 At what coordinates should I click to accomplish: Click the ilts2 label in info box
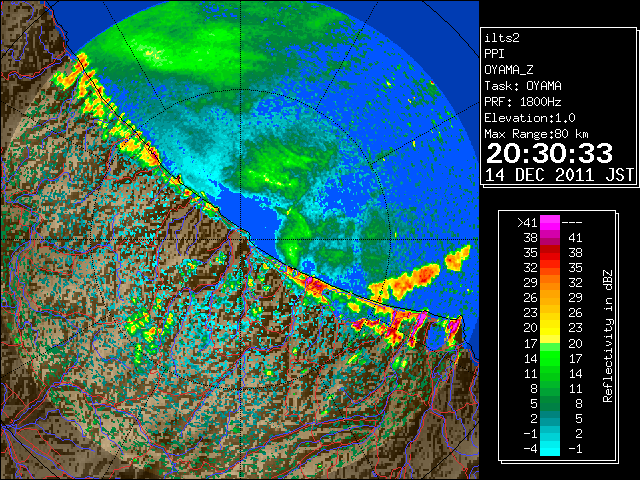coord(502,38)
